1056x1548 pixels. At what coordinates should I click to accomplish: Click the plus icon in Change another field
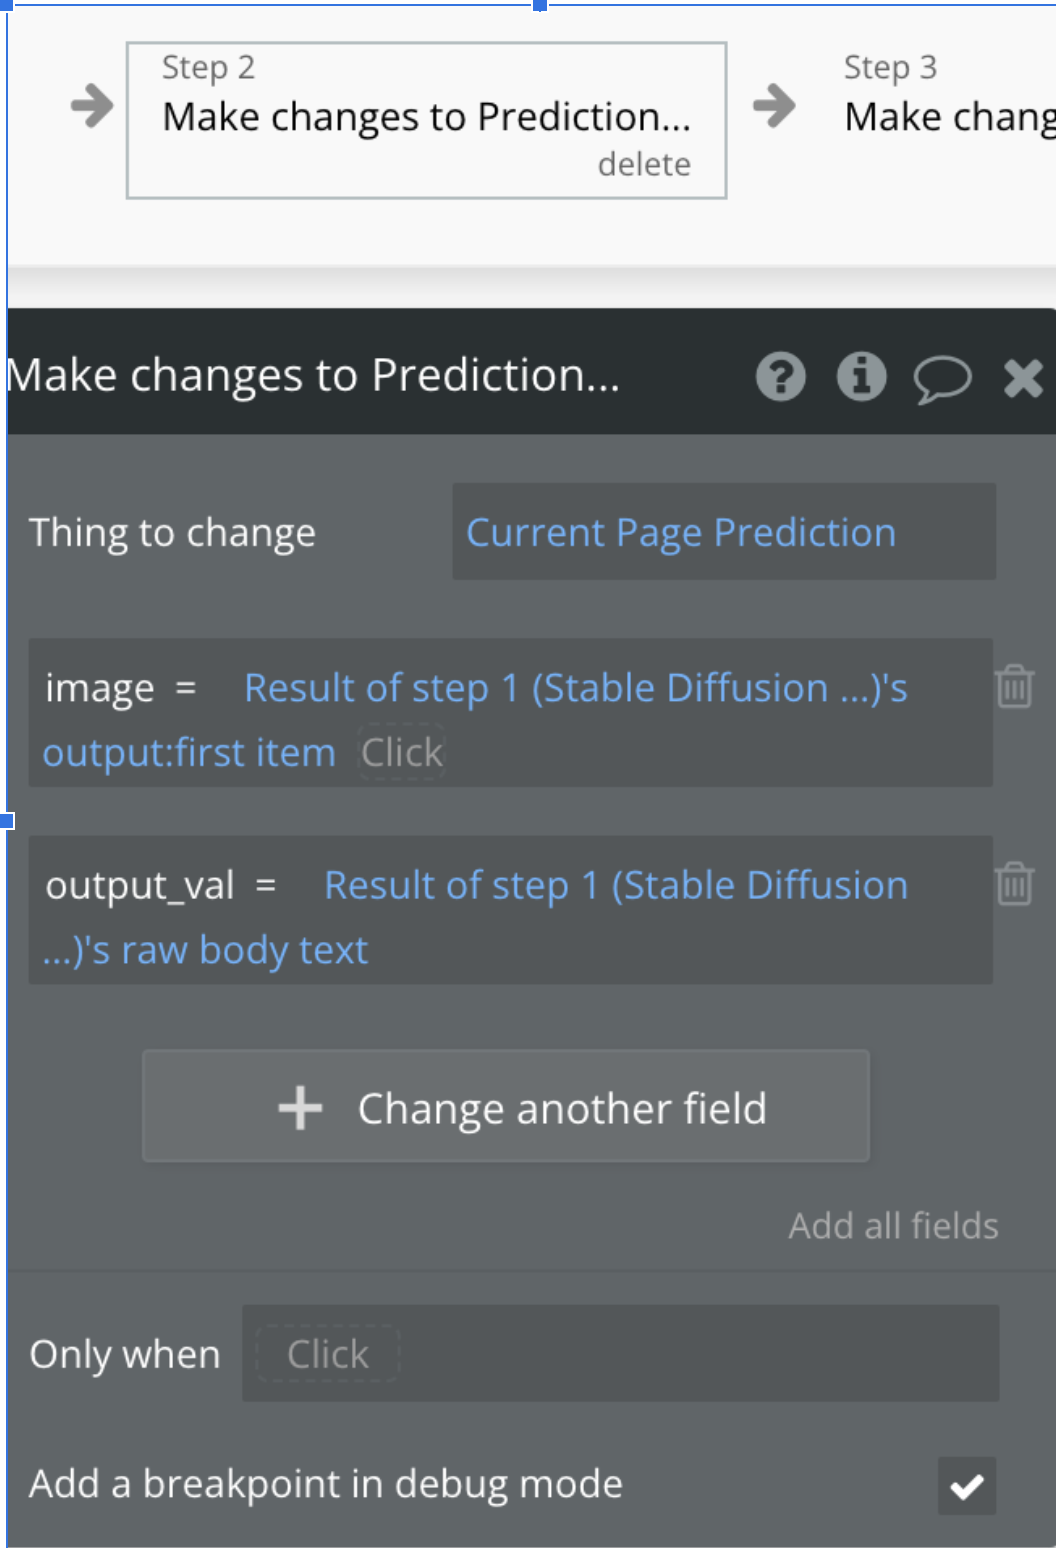(x=298, y=1106)
